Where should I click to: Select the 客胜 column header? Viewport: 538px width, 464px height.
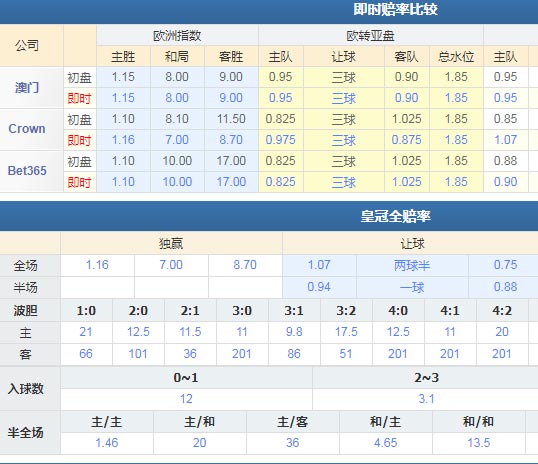point(231,57)
